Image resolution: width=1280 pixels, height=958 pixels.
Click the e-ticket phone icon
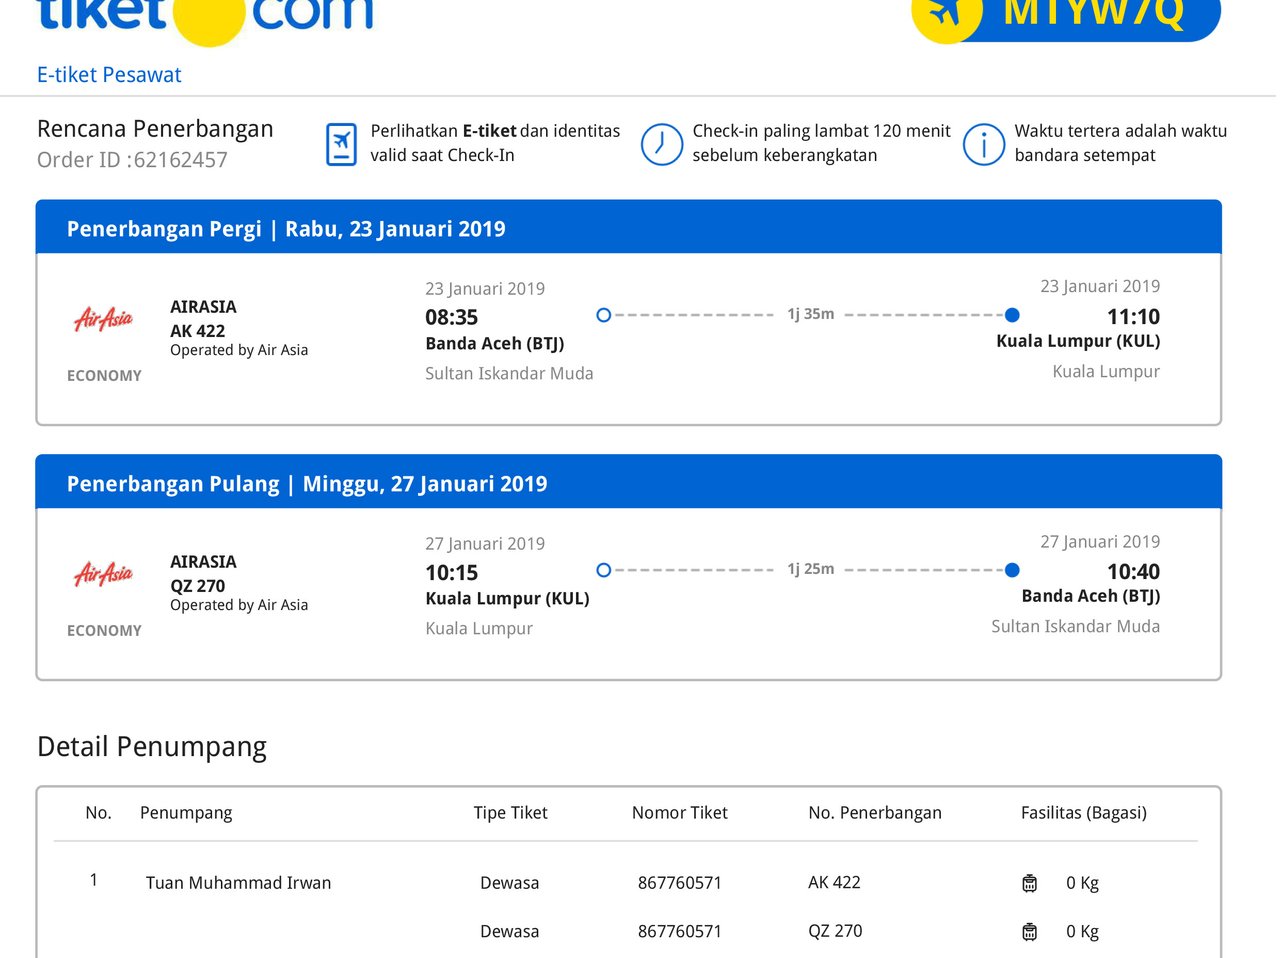pos(342,144)
